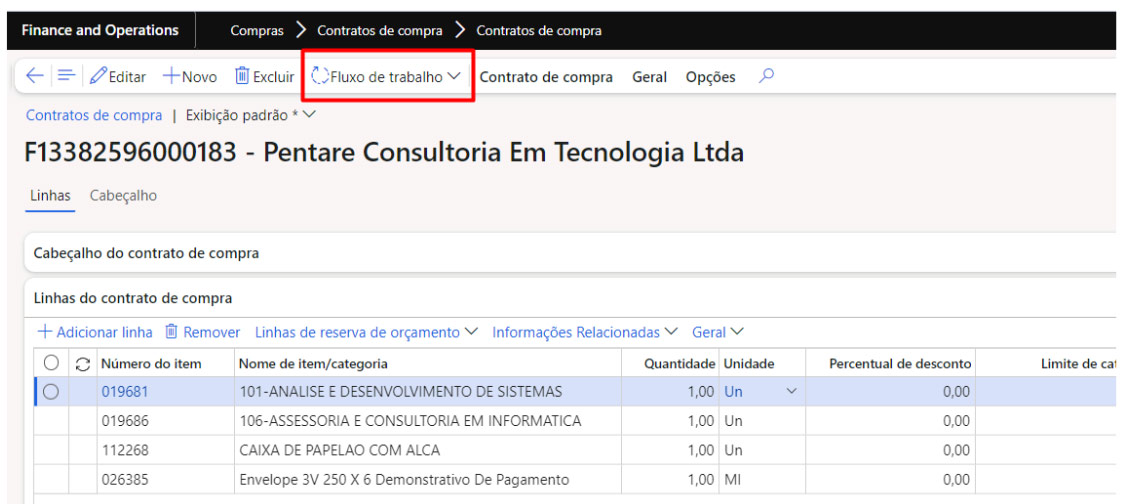Expand Linhas de reserva de orçamento menu
This screenshot has height=504, width=1128.
pyautogui.click(x=366, y=332)
